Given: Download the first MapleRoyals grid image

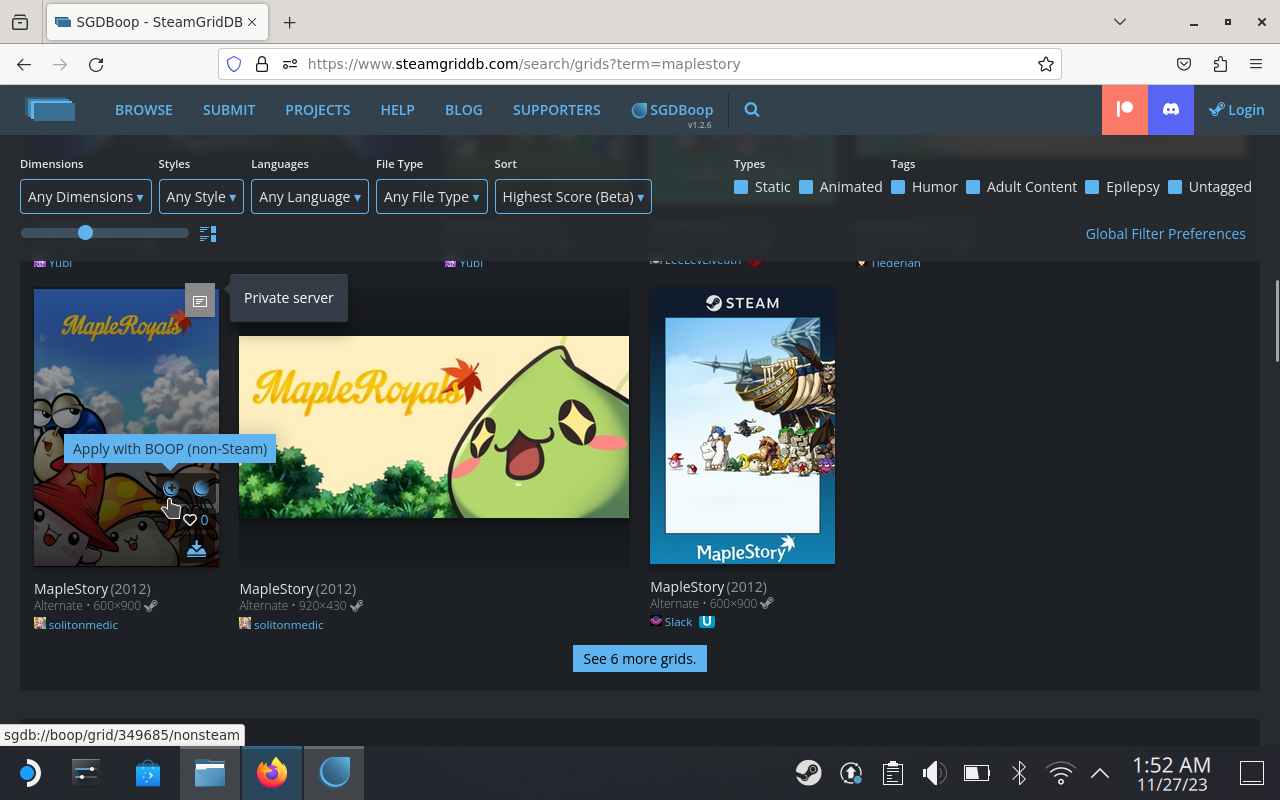Looking at the screenshot, I should [x=196, y=548].
